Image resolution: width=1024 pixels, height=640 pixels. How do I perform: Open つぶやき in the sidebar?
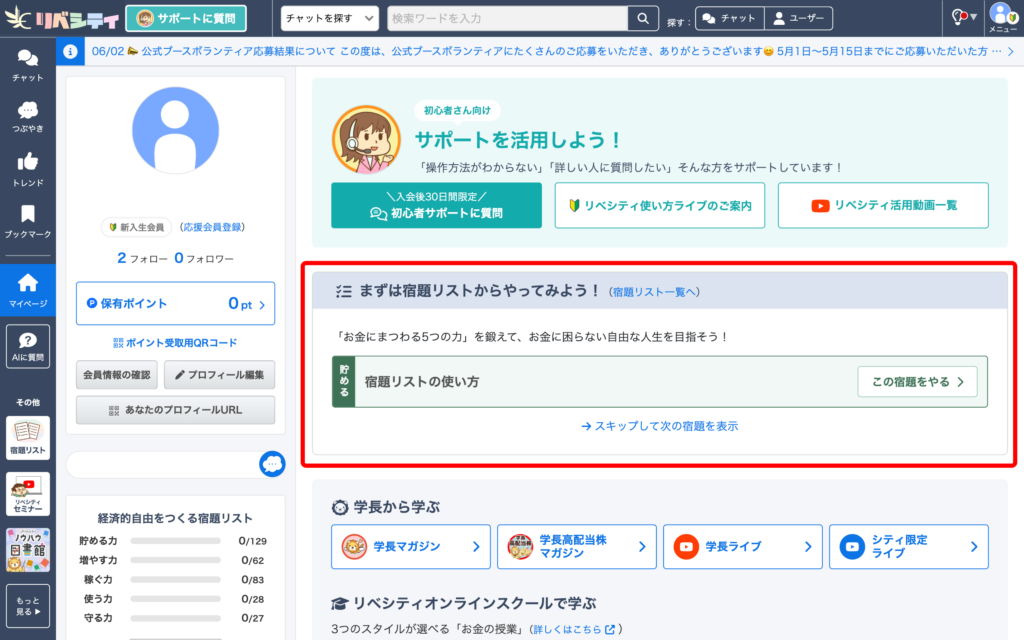27,117
